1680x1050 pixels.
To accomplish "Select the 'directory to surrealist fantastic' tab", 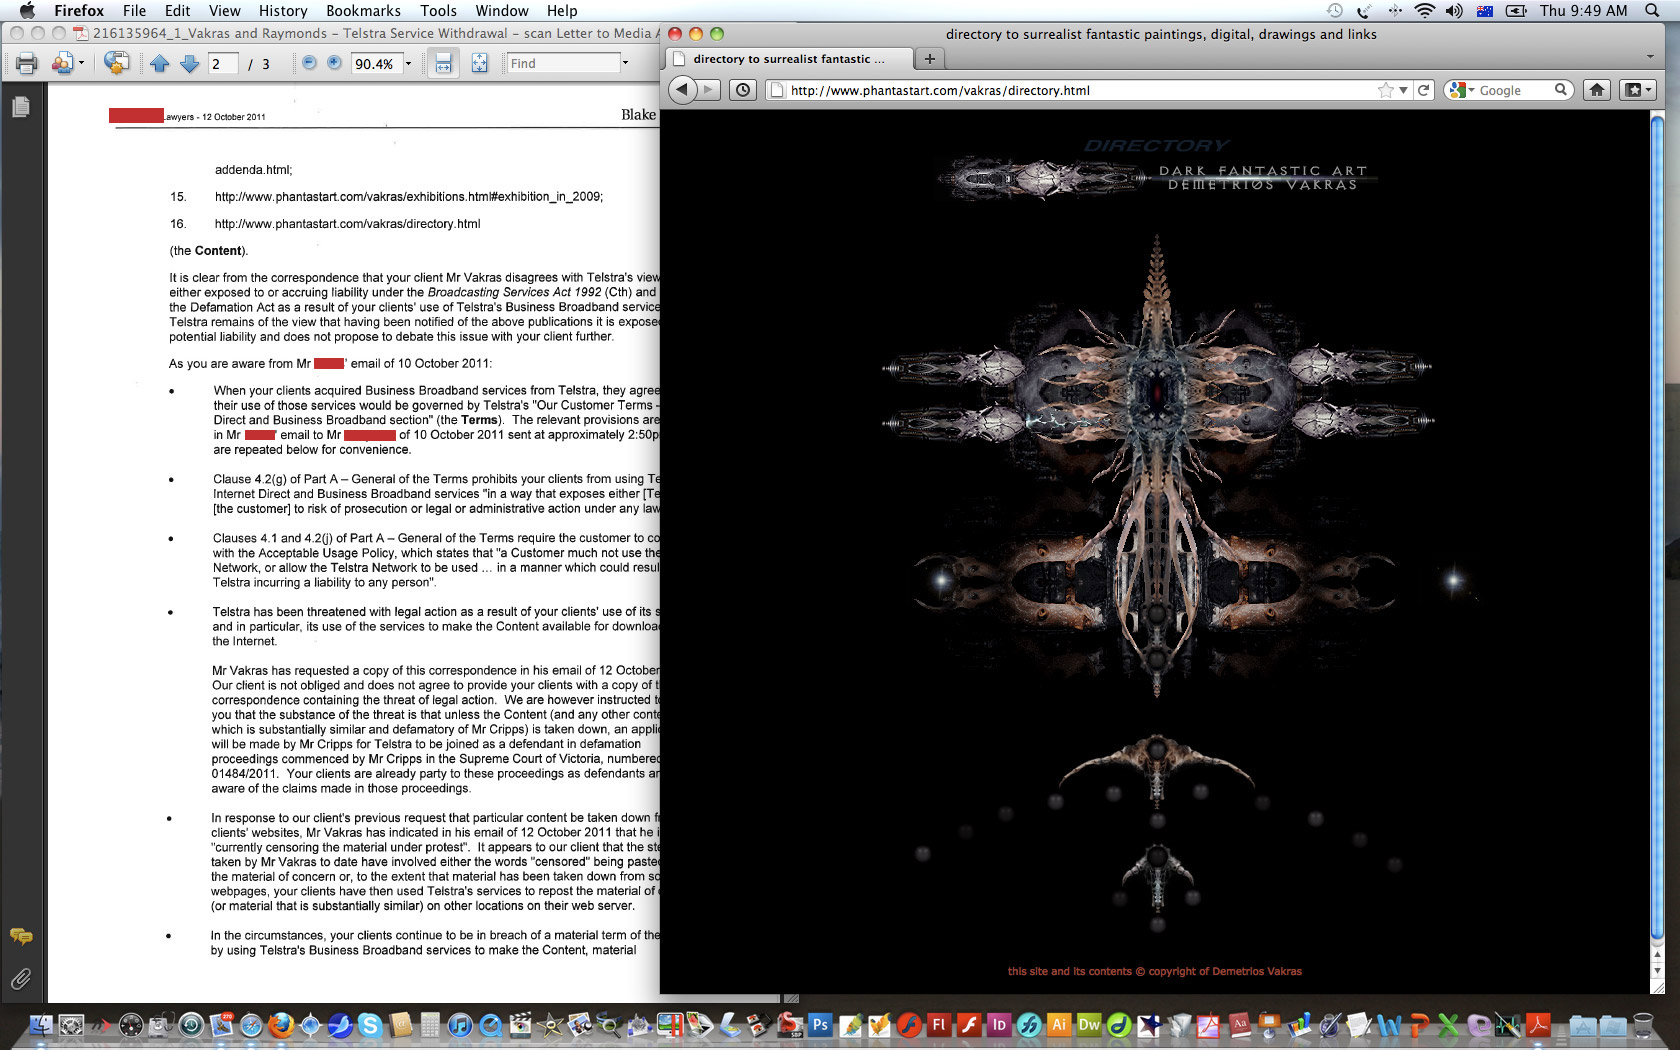I will pos(788,59).
